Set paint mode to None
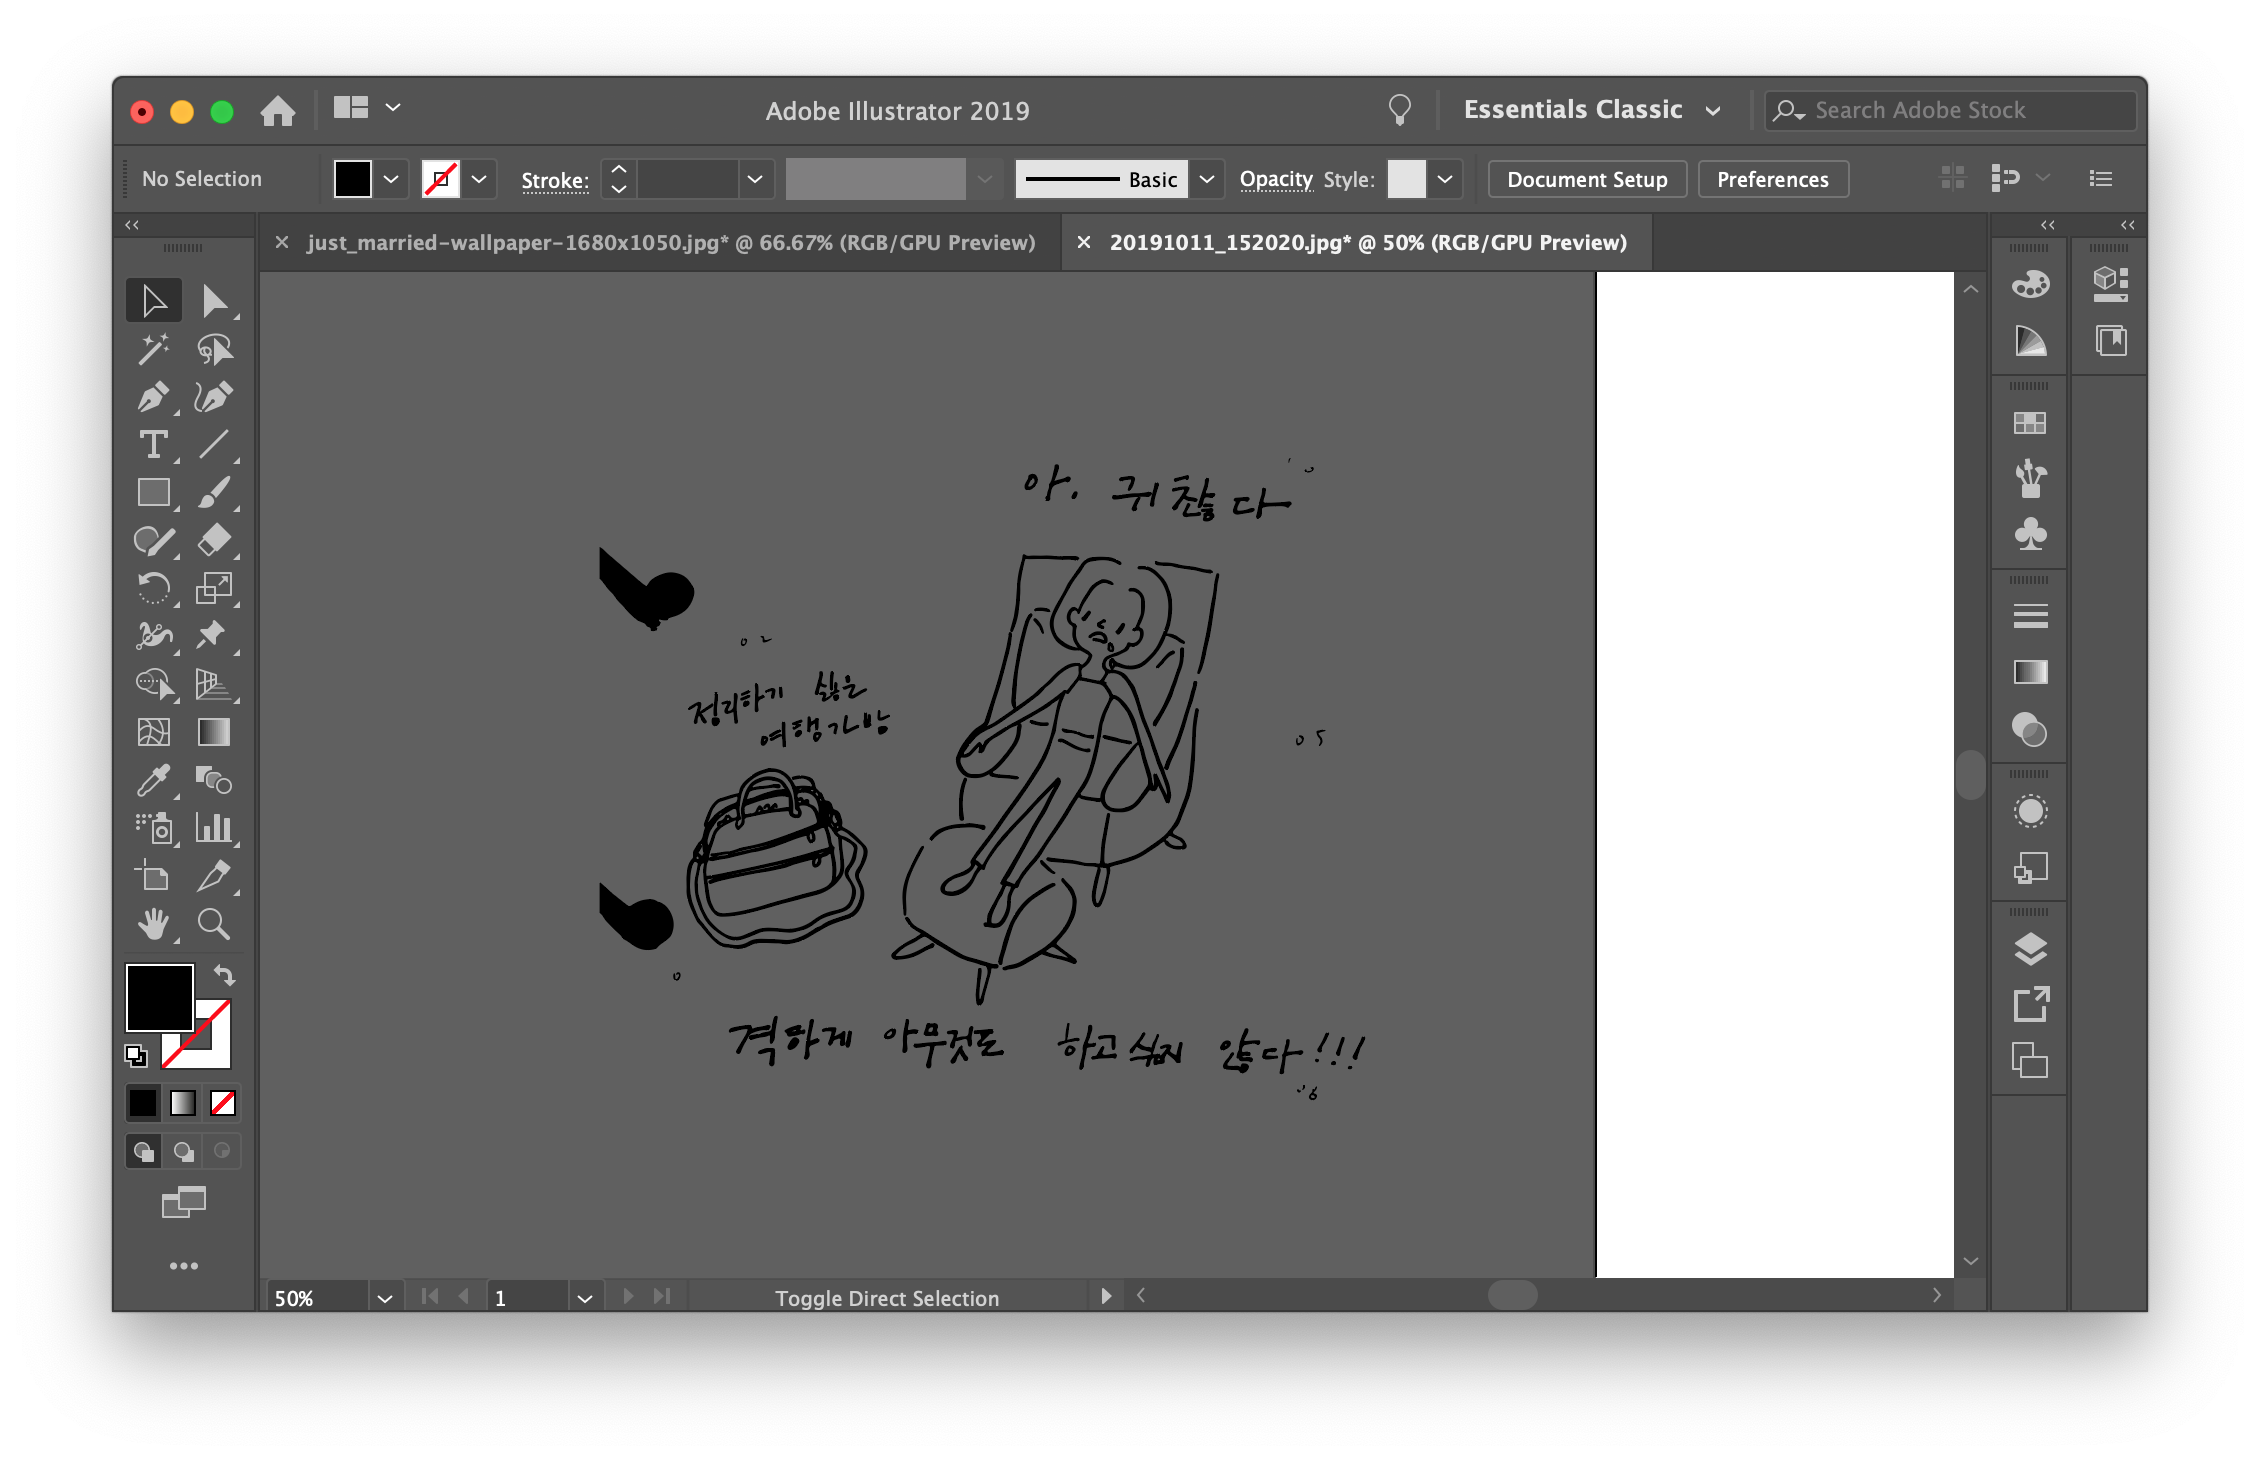Viewport: 2260px width, 1460px height. [223, 1103]
